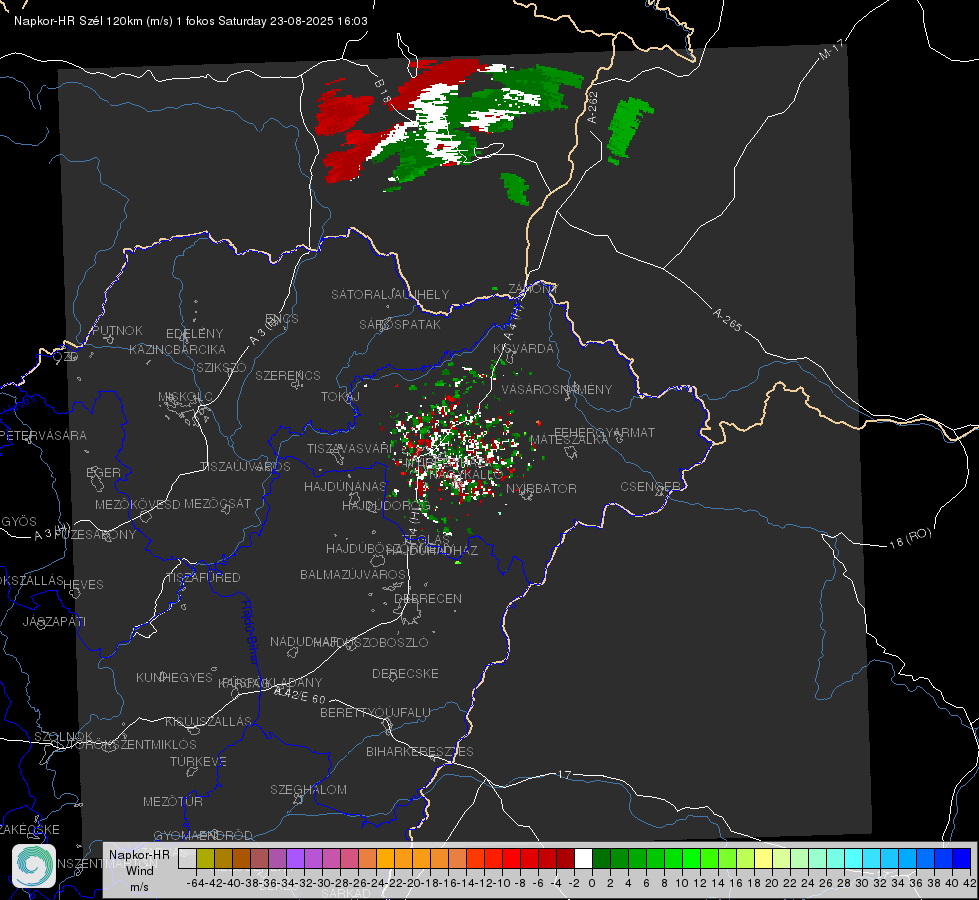This screenshot has width=979, height=900.
Task: Click the swirl logo icon
Action: point(34,866)
